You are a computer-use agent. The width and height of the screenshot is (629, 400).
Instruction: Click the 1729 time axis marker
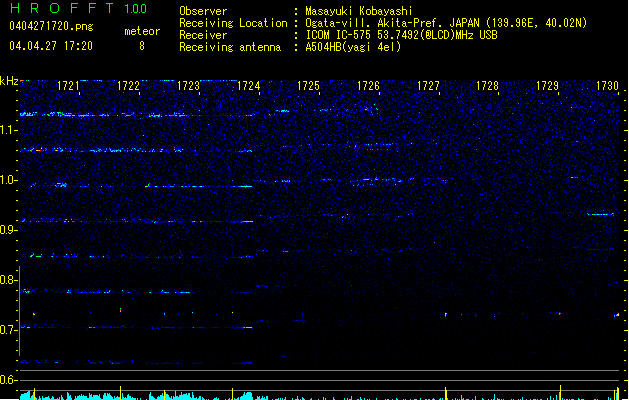(548, 86)
